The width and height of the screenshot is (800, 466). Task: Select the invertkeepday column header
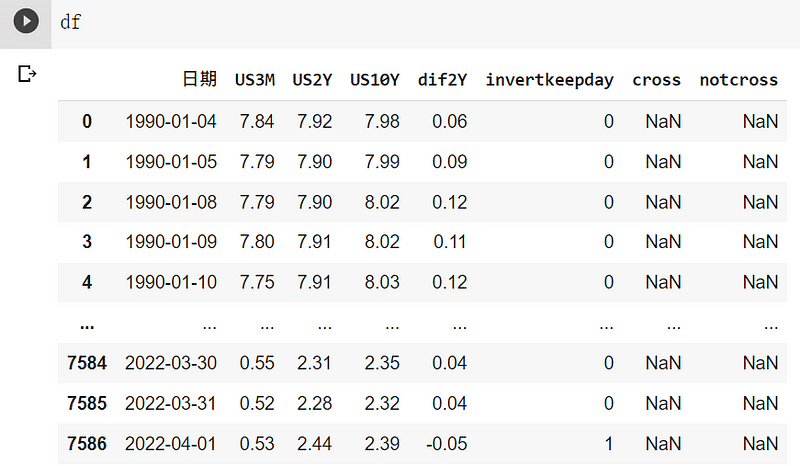549,80
